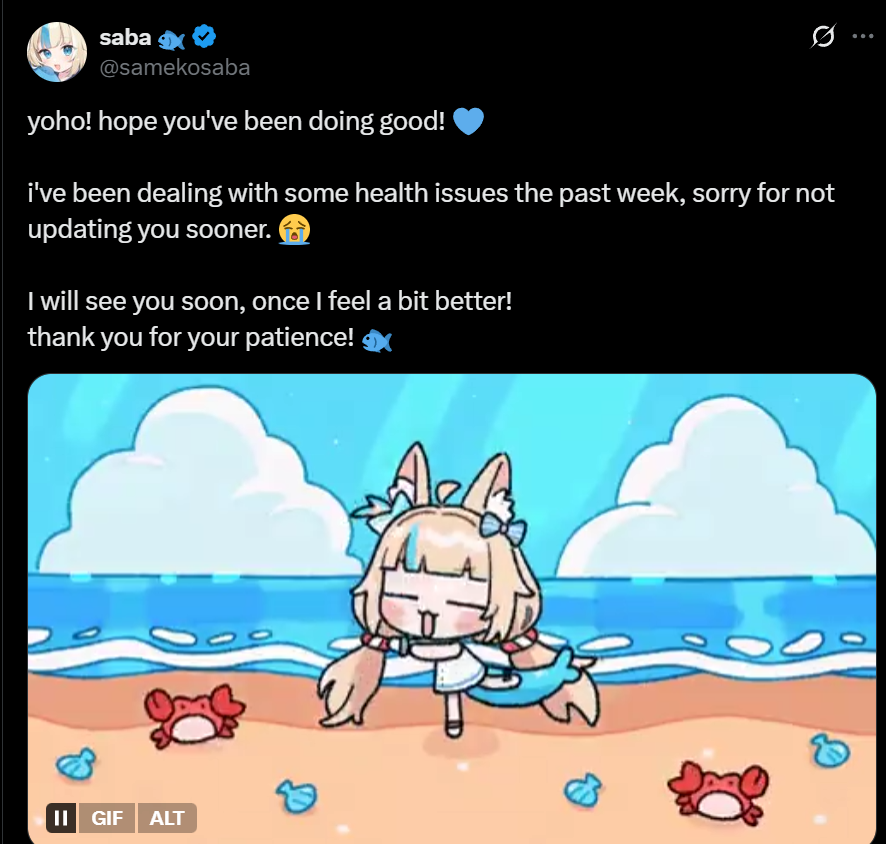Click the crying face emoji
Screen dimensions: 886x844
[x=294, y=229]
